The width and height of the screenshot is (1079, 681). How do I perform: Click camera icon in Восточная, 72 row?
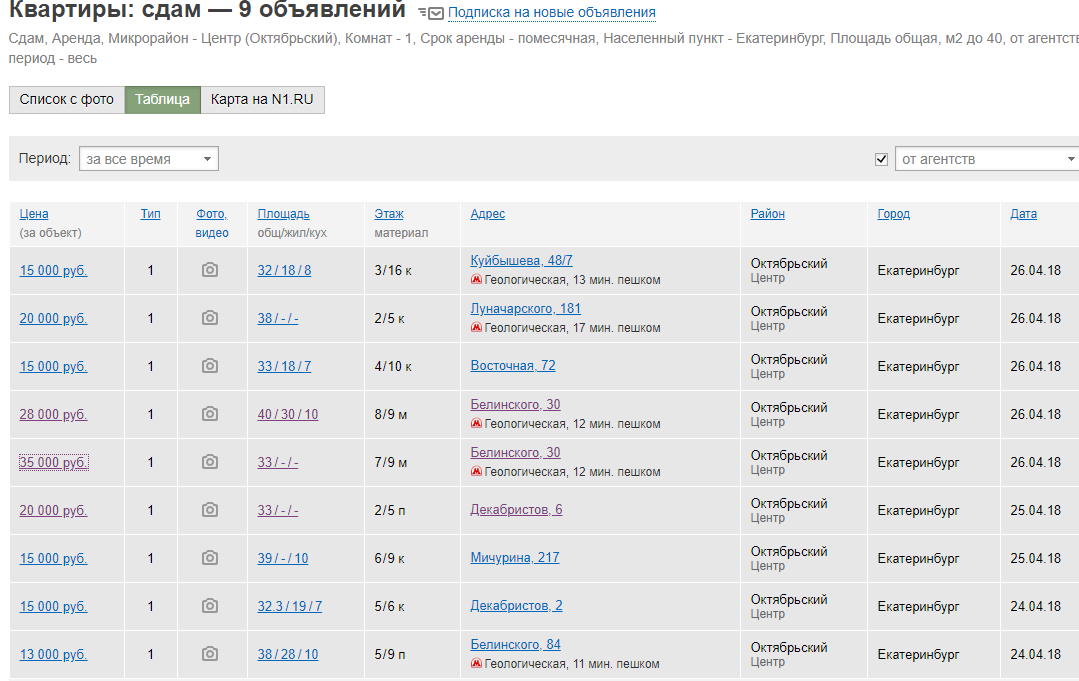click(209, 366)
